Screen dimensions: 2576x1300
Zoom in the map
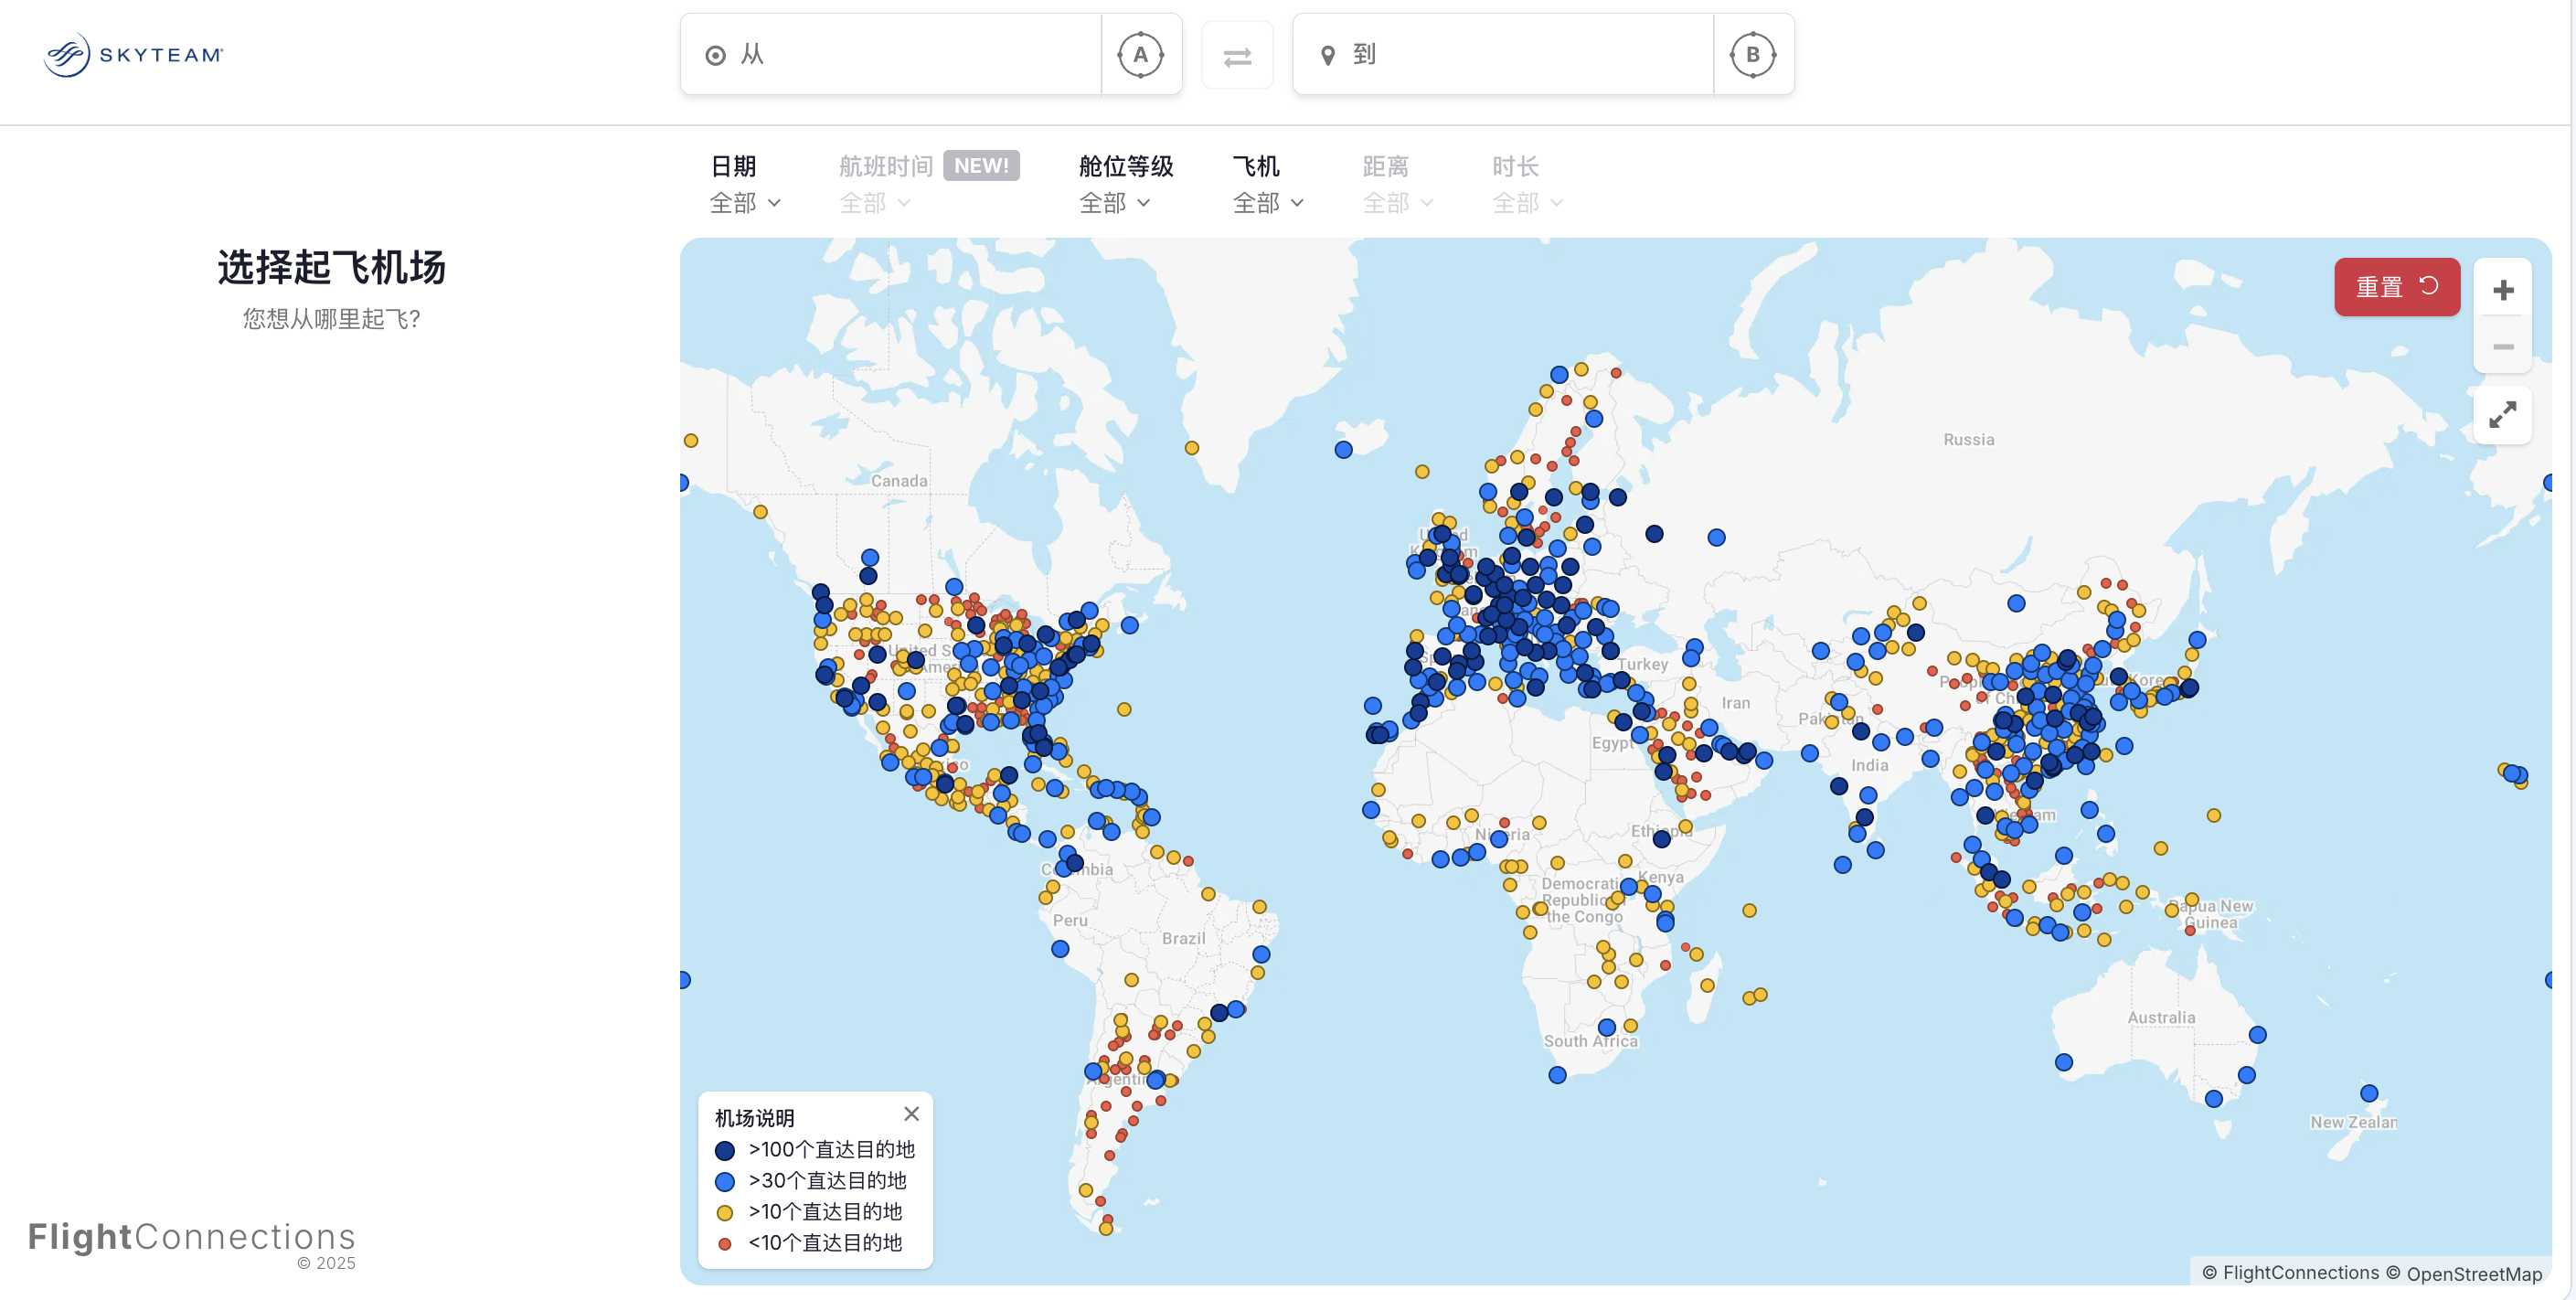(2502, 290)
